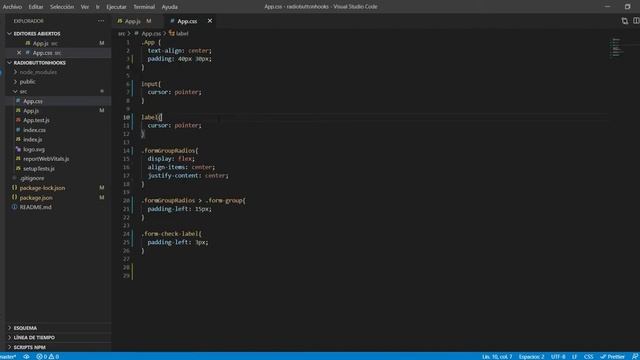Select App.js in the src folder tree
640x360 pixels.
tap(31, 111)
